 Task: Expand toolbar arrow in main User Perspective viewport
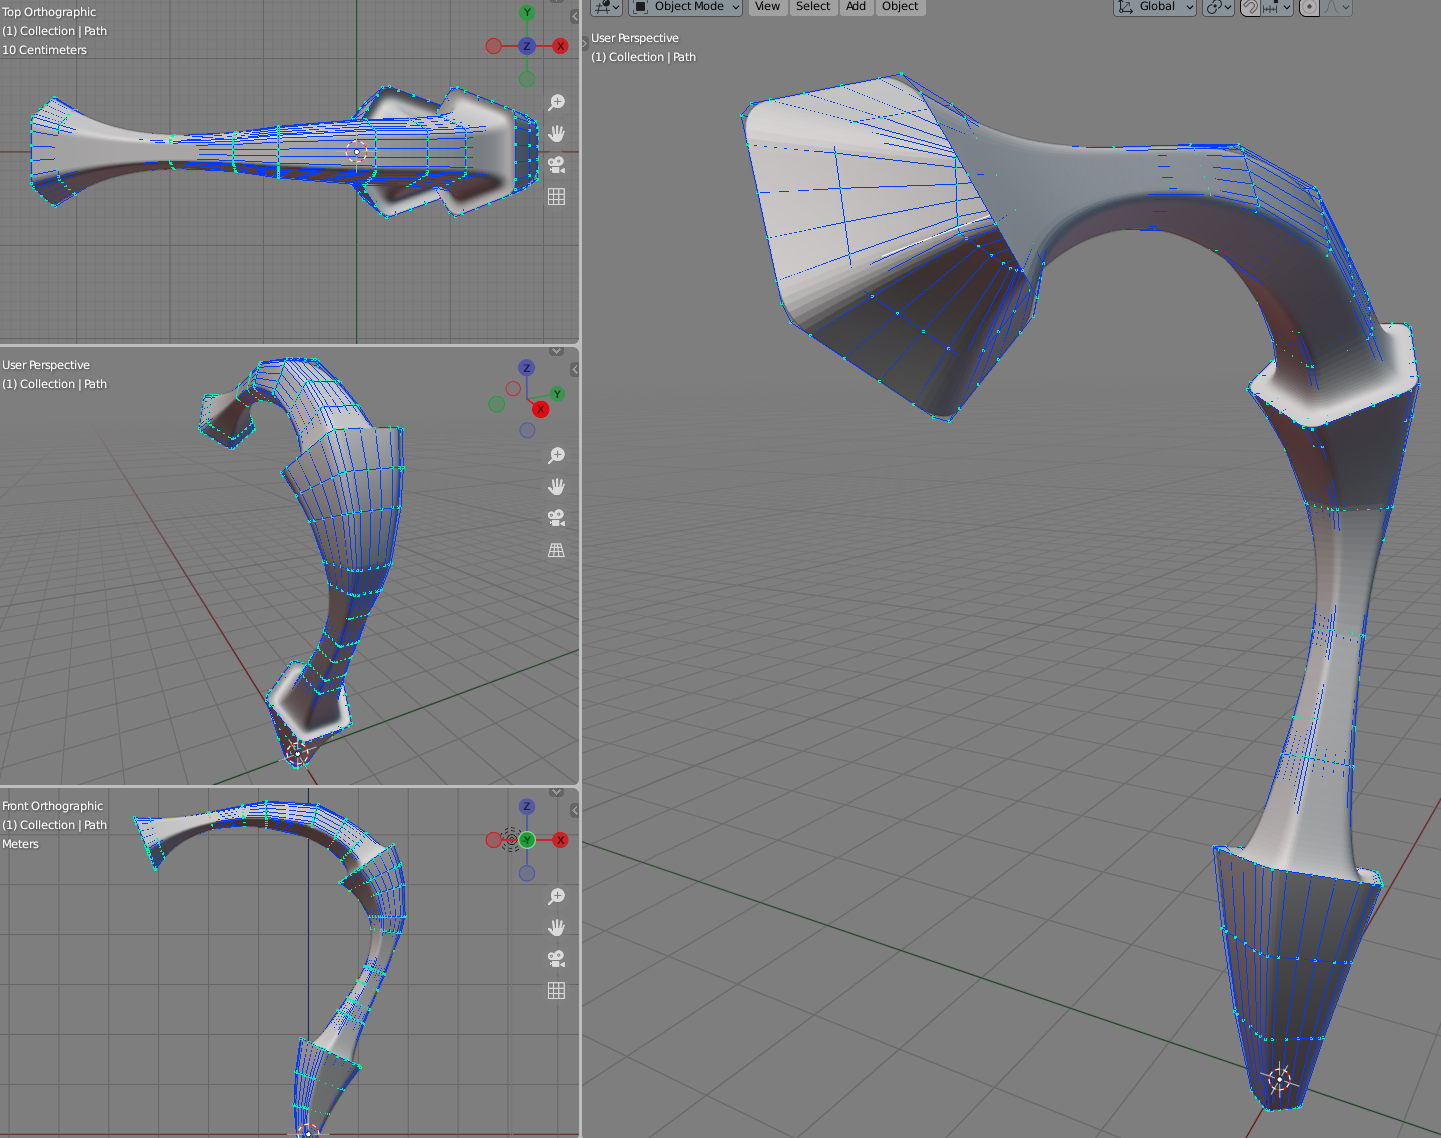pyautogui.click(x=586, y=43)
